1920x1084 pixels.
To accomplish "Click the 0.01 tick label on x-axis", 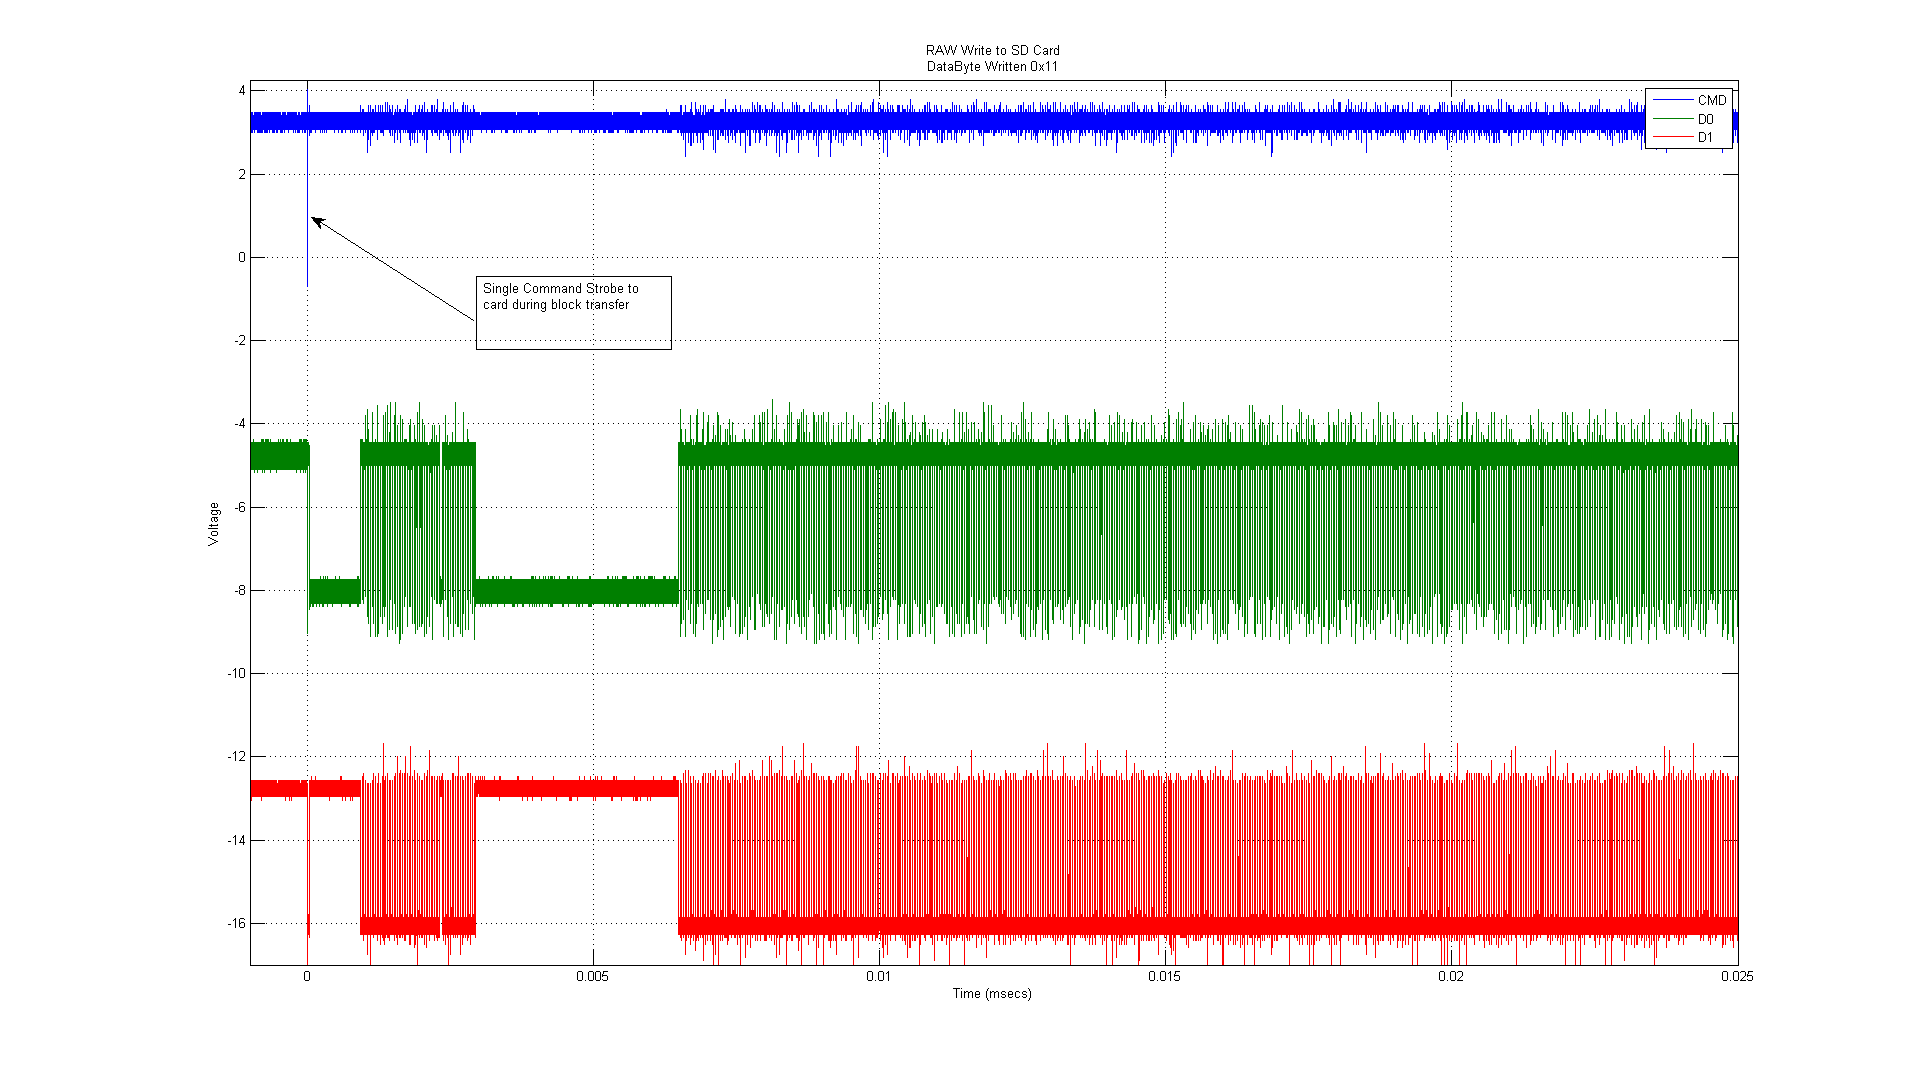I will coord(878,977).
